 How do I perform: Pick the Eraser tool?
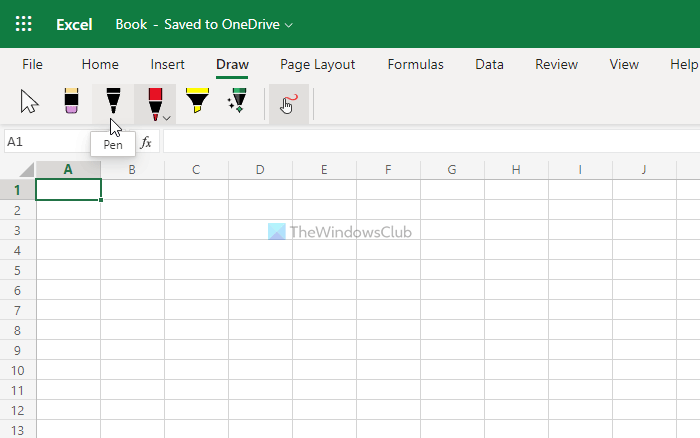point(71,101)
